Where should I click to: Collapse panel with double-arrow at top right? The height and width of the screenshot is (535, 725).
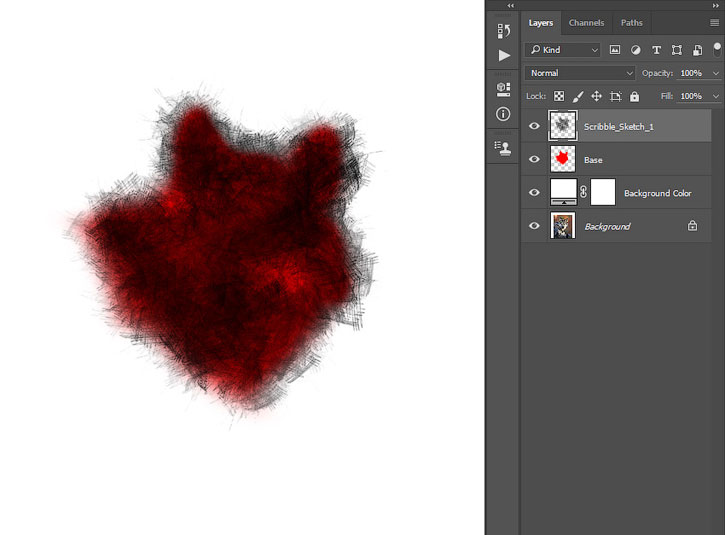click(x=716, y=6)
